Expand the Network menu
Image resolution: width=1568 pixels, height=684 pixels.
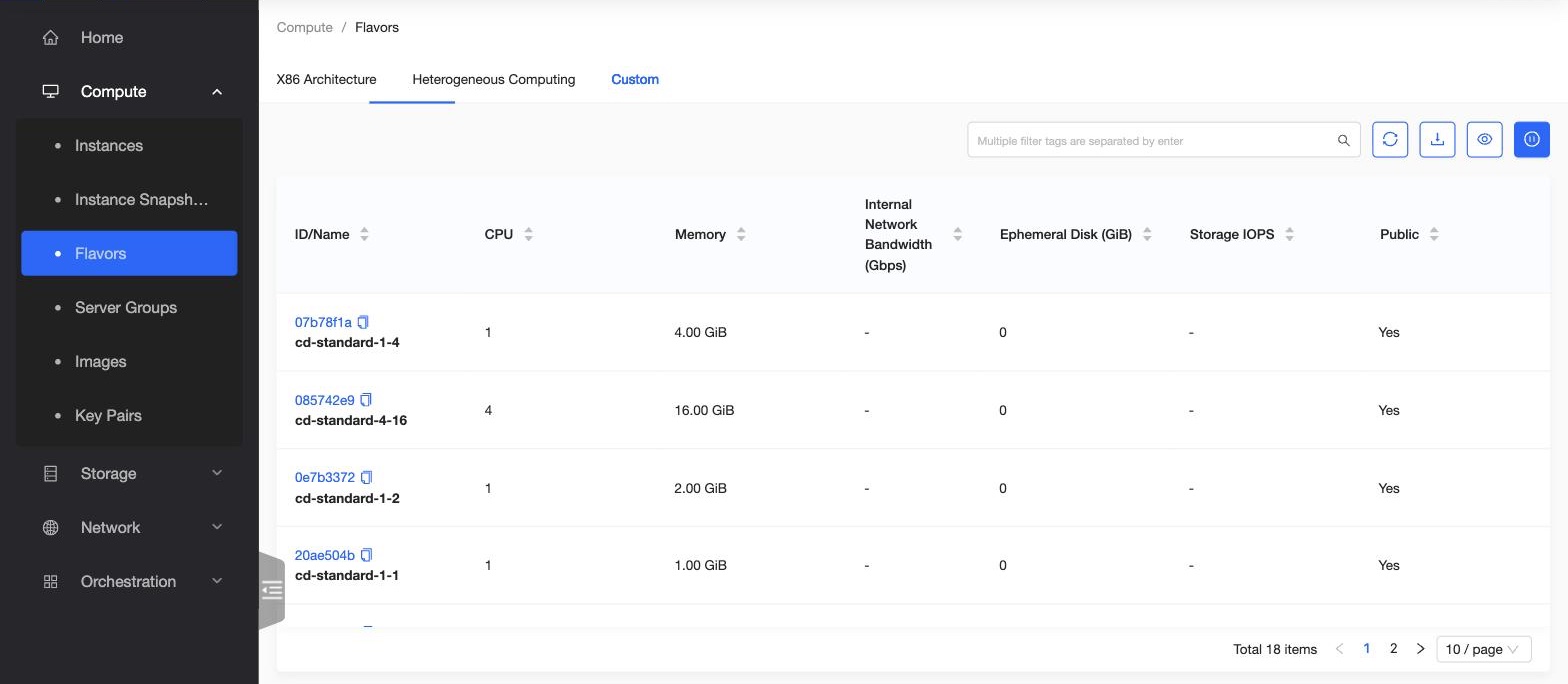point(129,528)
